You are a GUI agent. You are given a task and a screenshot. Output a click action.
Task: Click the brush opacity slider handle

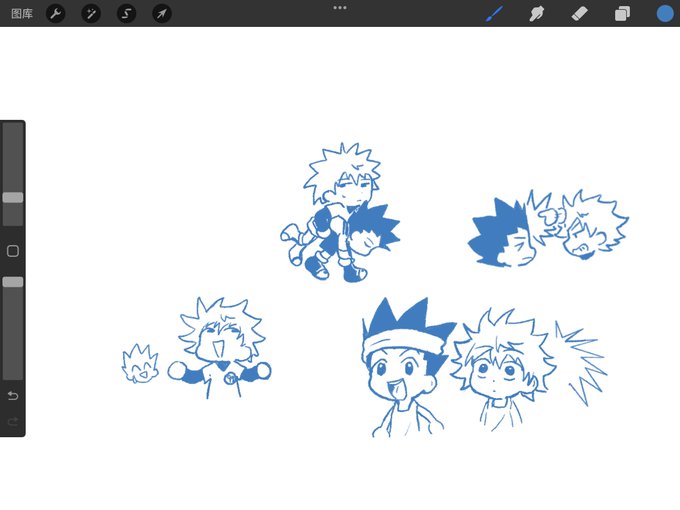[13, 282]
